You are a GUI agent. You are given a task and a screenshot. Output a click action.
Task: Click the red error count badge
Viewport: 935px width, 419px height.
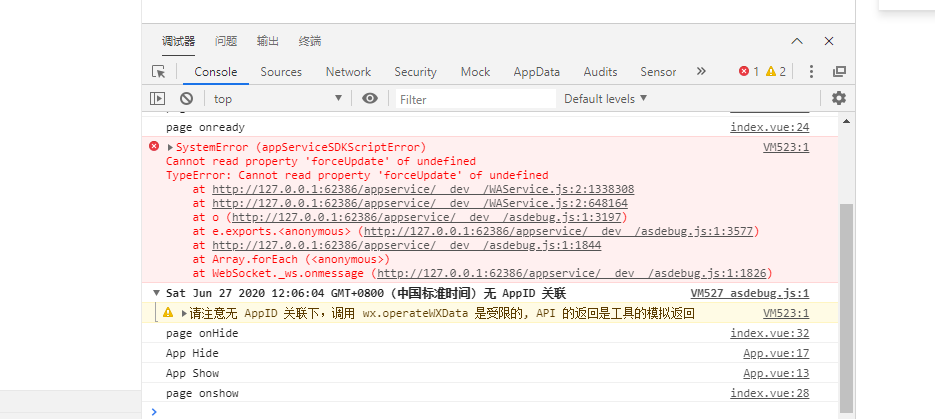coord(749,72)
